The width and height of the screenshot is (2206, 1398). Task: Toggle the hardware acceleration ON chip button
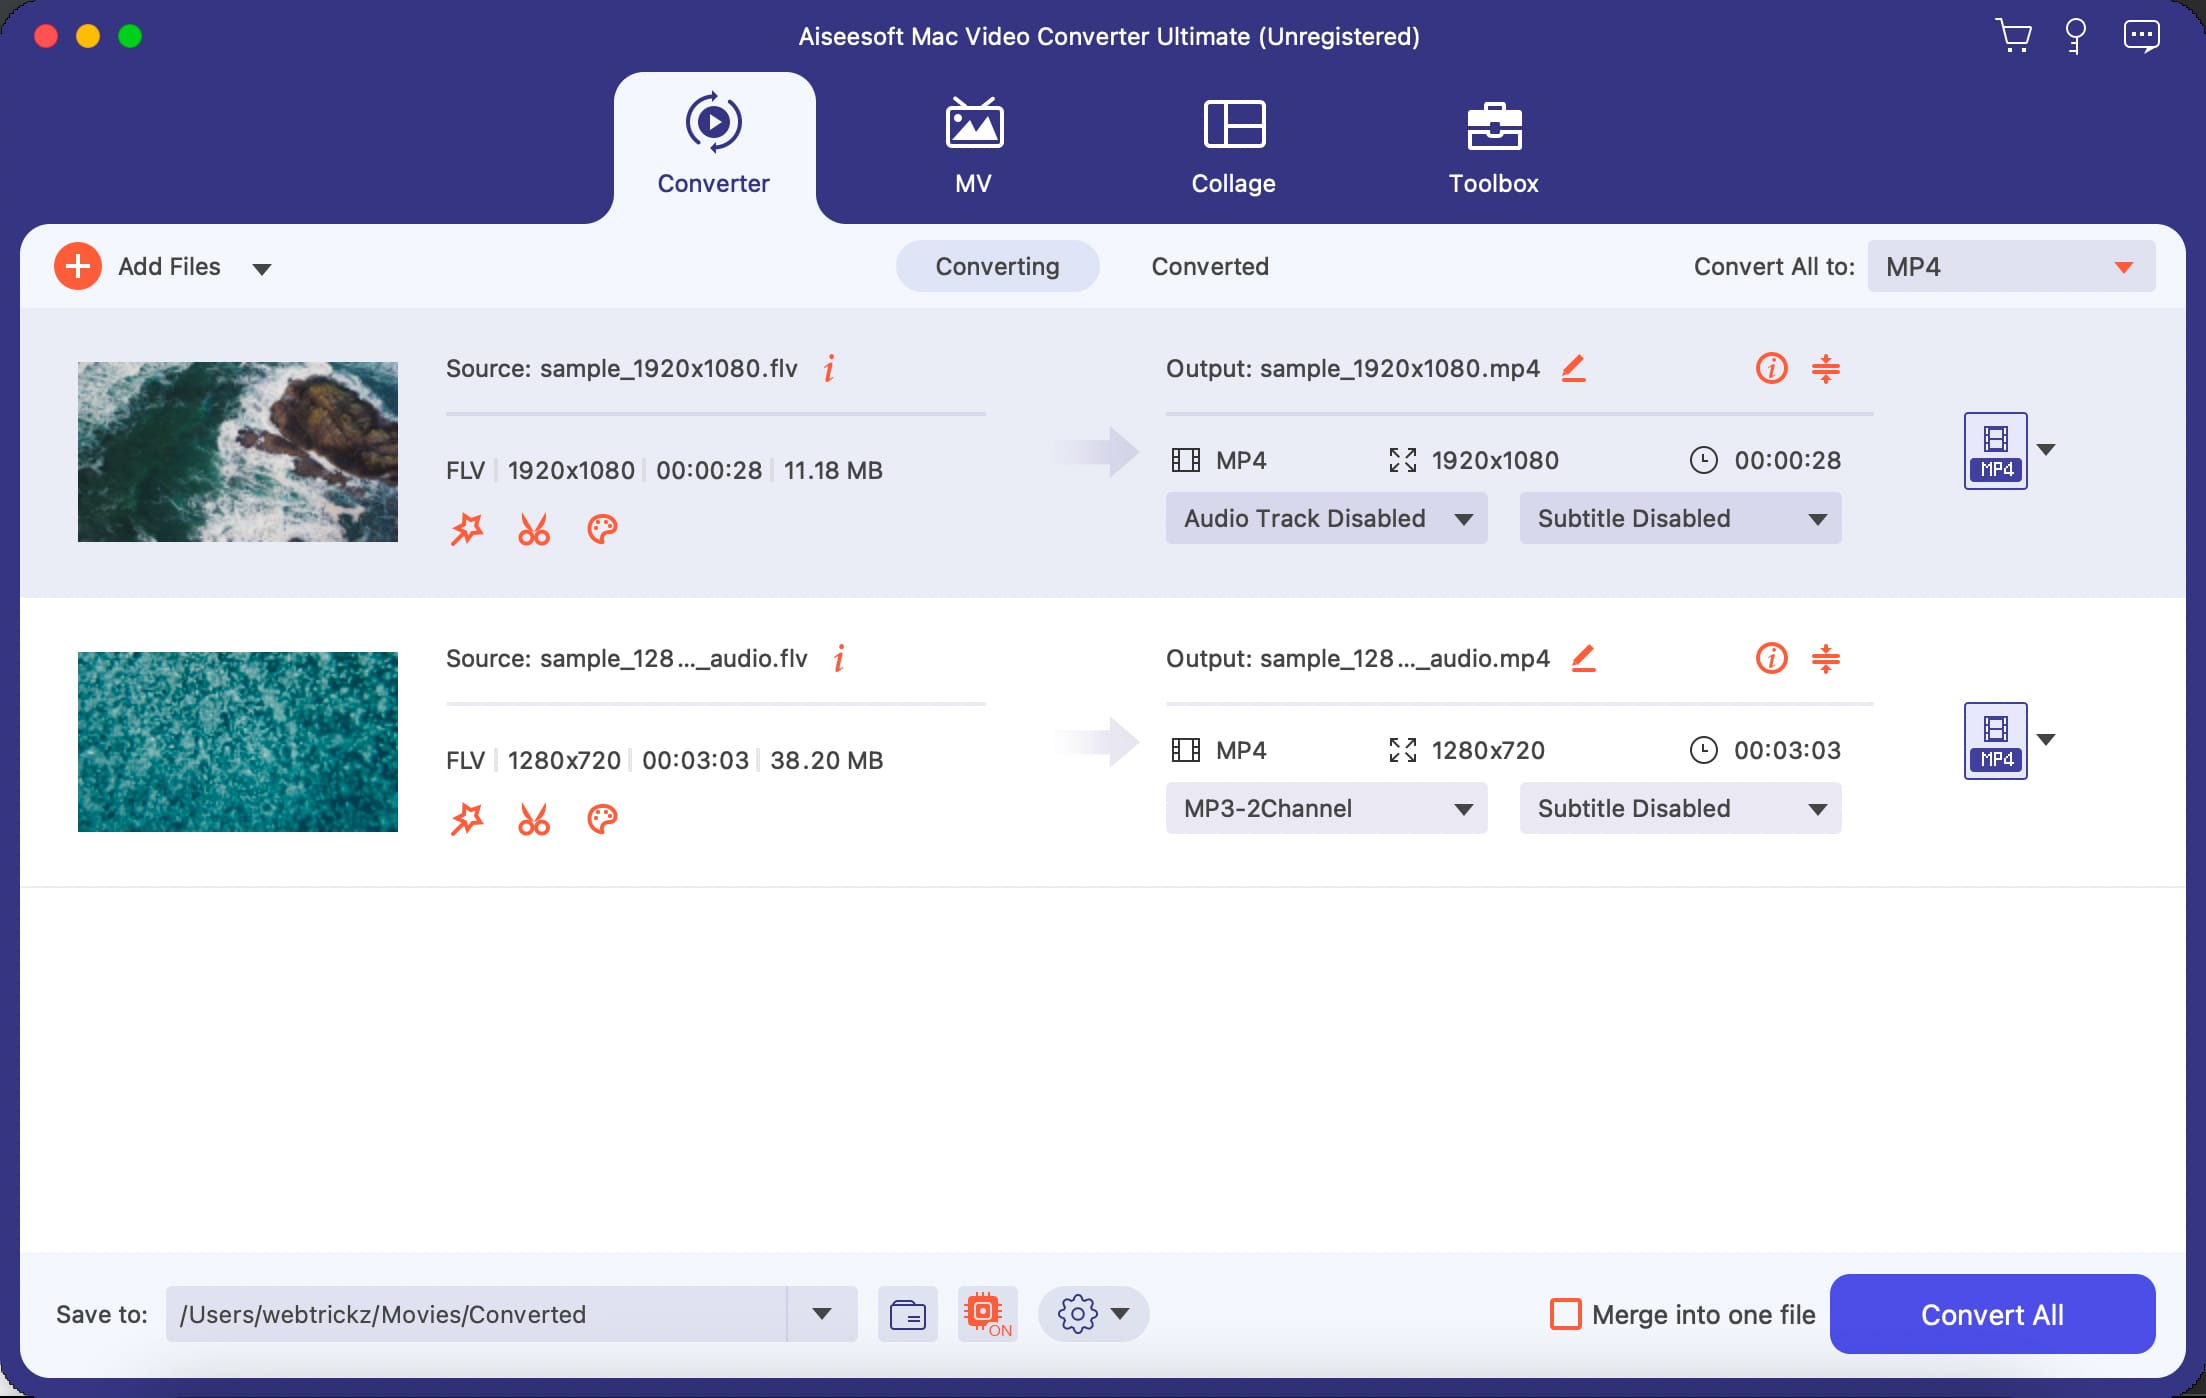pyautogui.click(x=987, y=1314)
